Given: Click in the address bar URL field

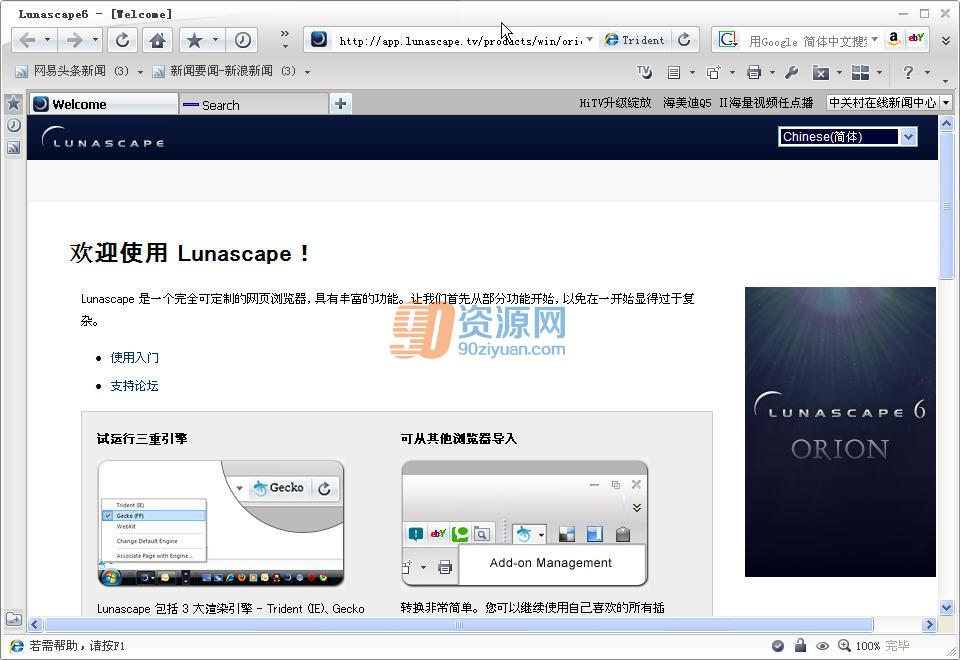Looking at the screenshot, I should [459, 41].
